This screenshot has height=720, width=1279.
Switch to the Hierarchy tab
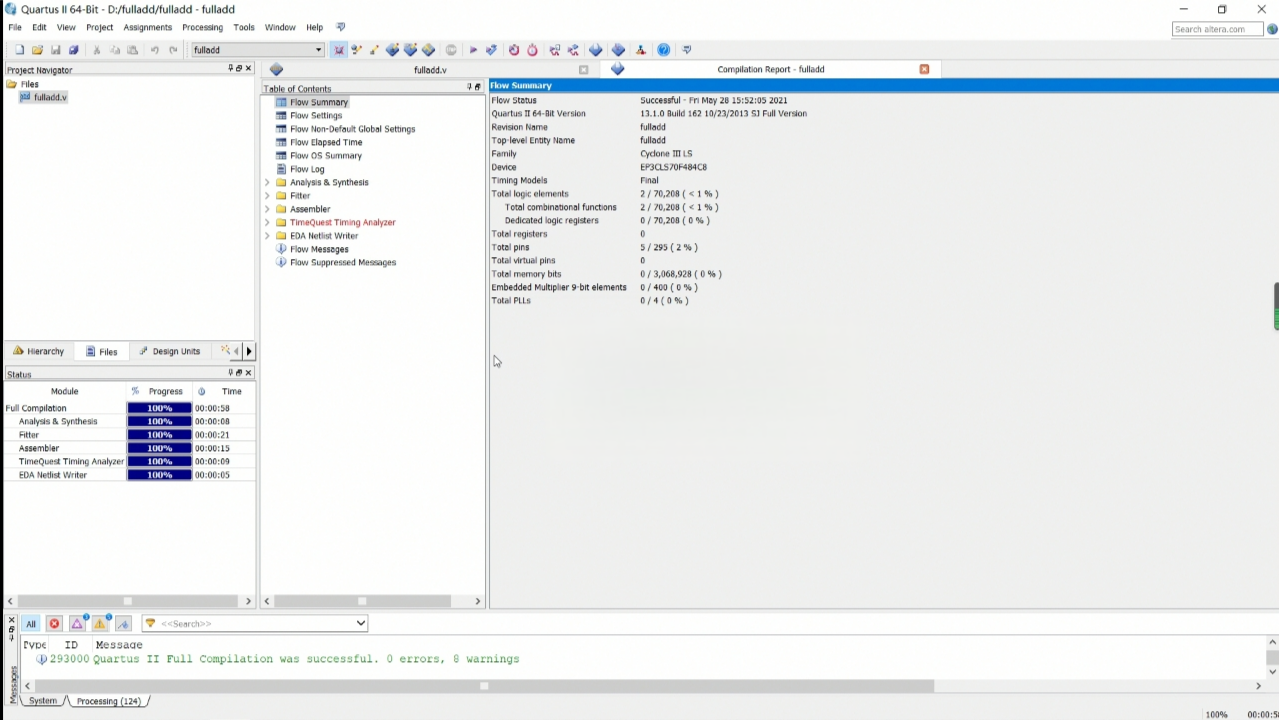[x=39, y=352]
